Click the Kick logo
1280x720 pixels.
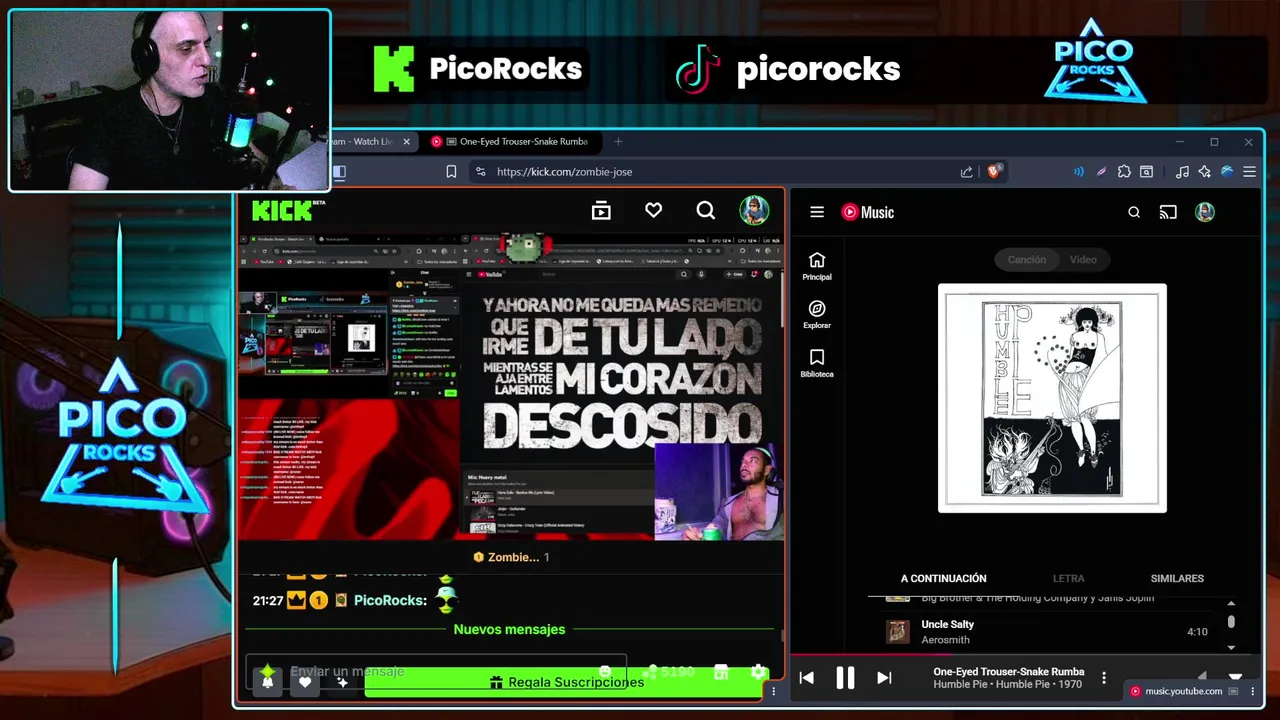[288, 210]
